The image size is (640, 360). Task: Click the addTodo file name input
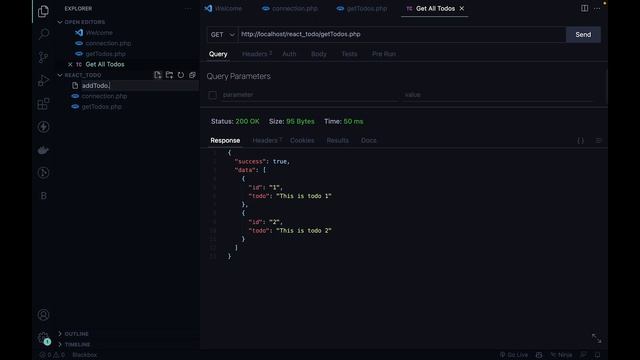139,86
